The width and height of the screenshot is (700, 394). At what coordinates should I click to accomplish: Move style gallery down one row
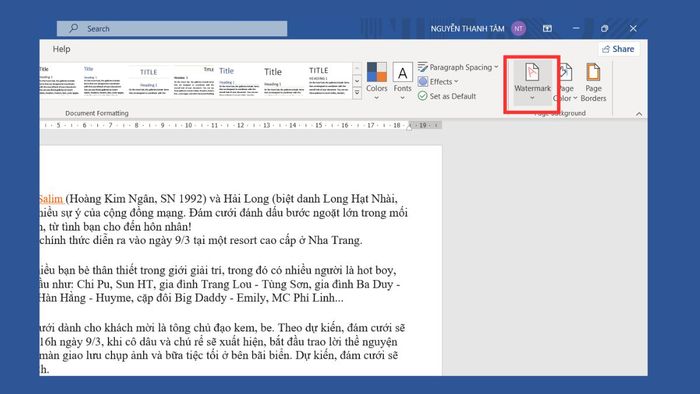[x=357, y=81]
